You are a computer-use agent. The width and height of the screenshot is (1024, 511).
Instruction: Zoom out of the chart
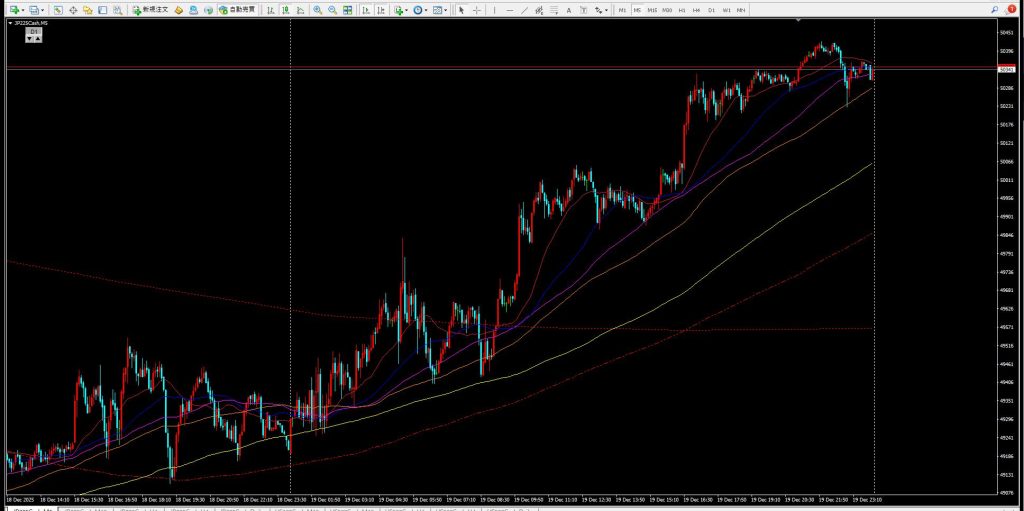coord(331,10)
